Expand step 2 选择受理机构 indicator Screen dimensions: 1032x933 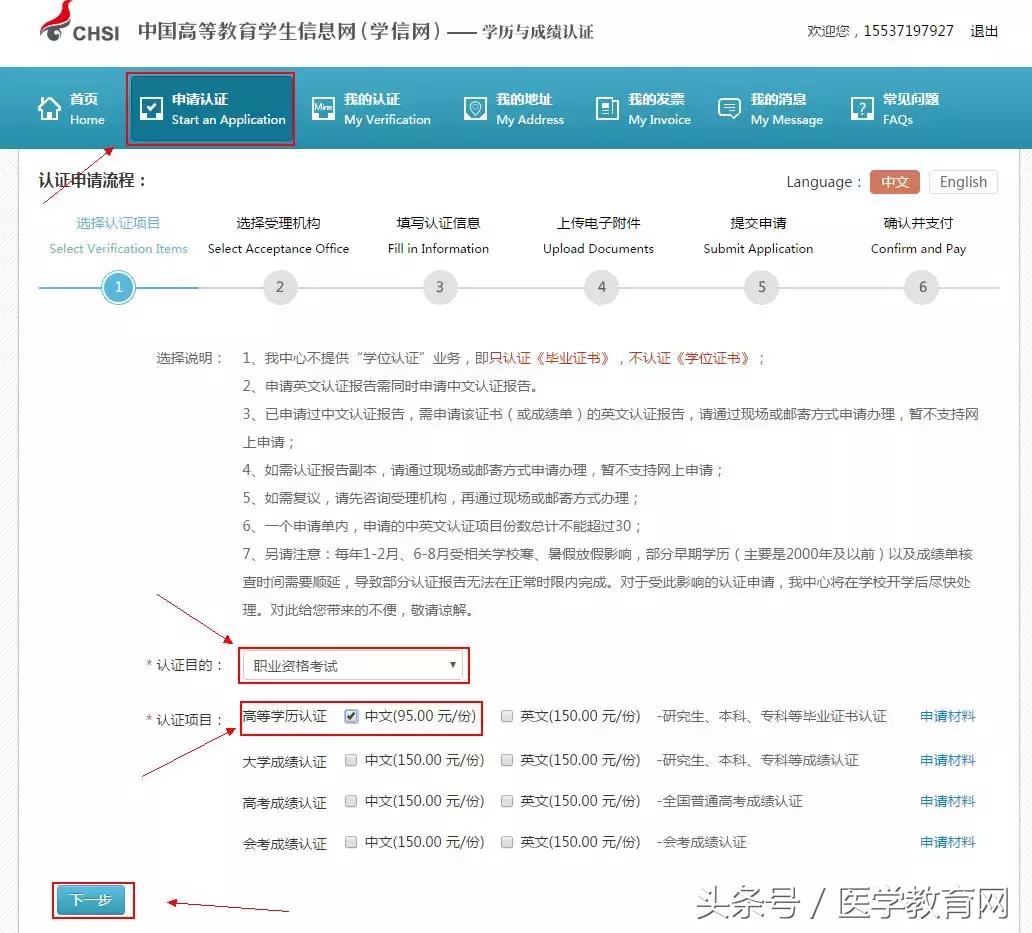[279, 287]
